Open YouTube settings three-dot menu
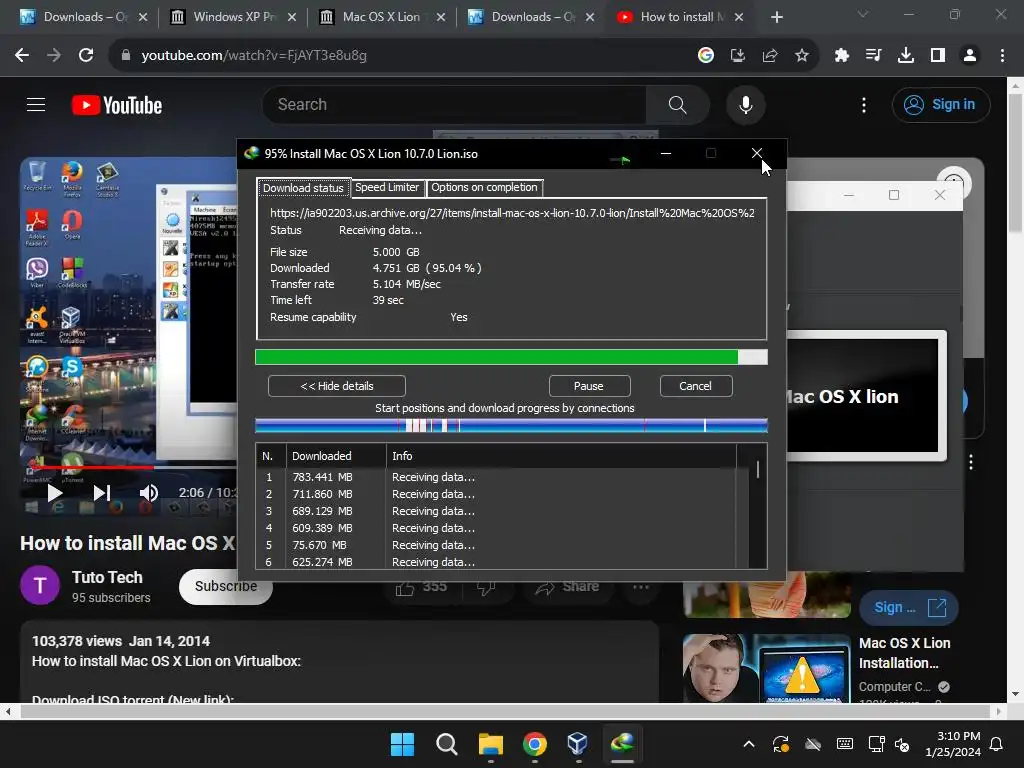The image size is (1024, 768). (864, 104)
